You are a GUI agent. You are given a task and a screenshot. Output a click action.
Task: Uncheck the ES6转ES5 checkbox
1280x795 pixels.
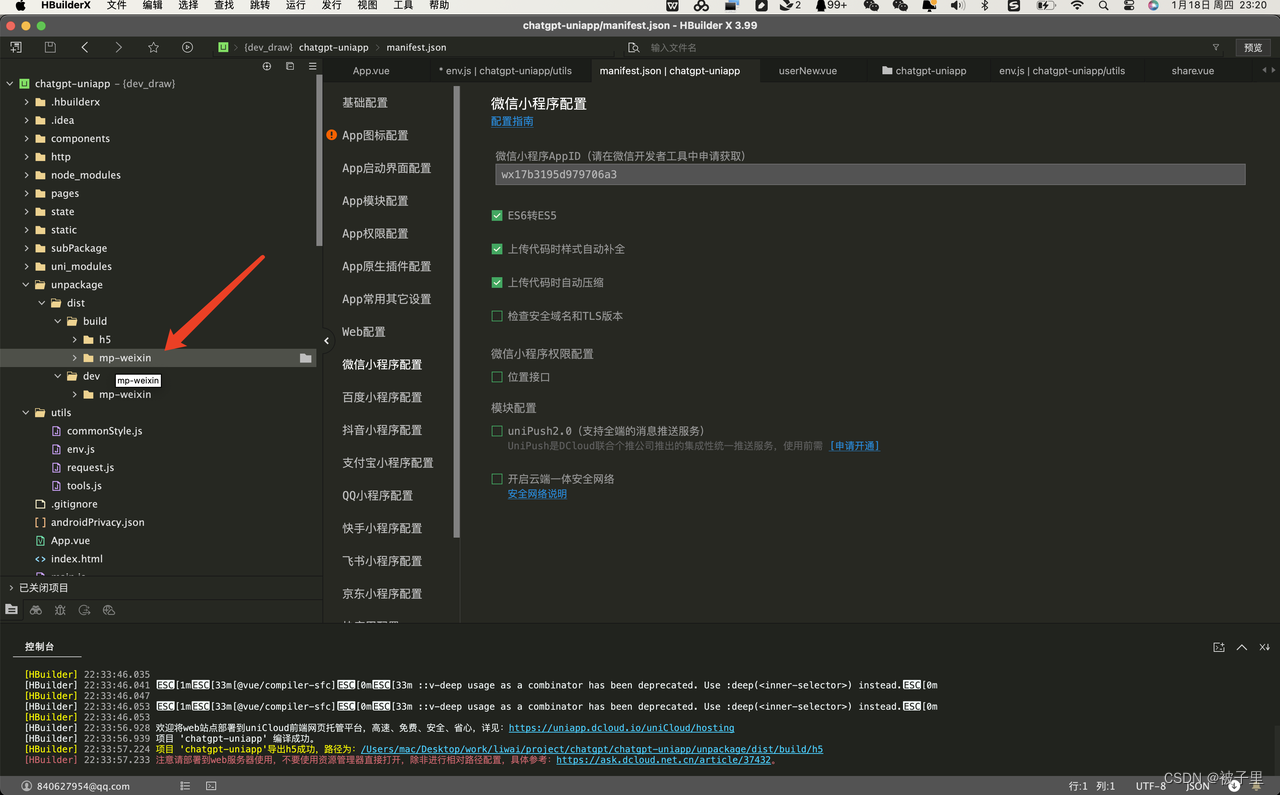click(497, 216)
